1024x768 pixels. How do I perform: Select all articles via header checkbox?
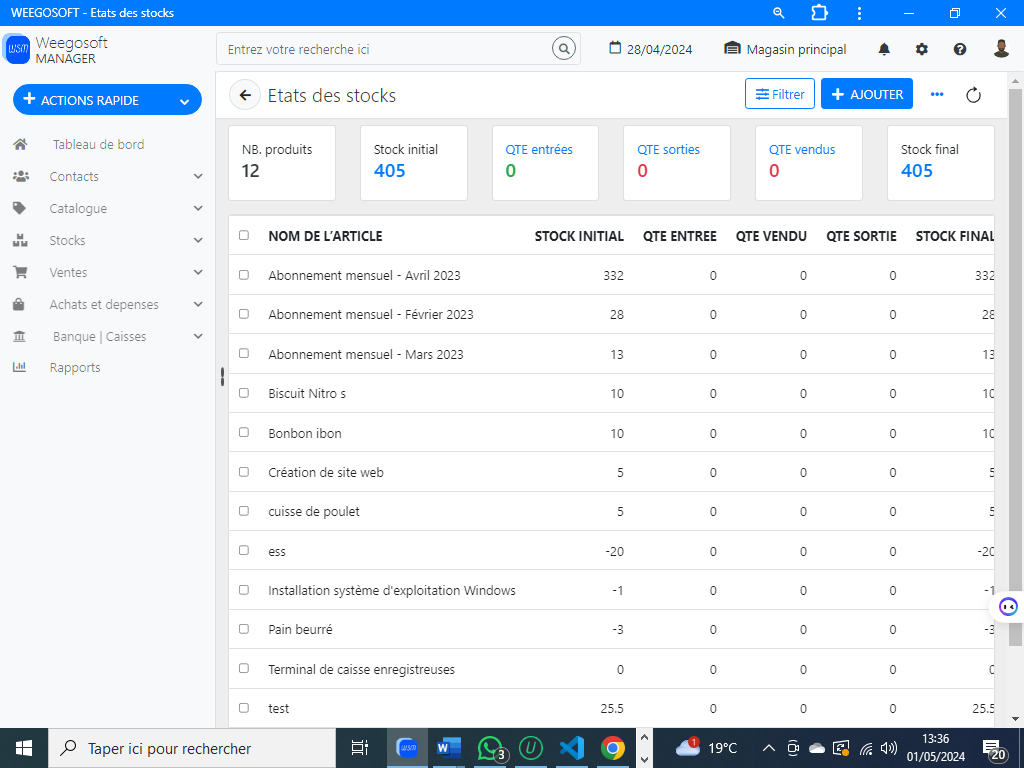click(x=244, y=235)
